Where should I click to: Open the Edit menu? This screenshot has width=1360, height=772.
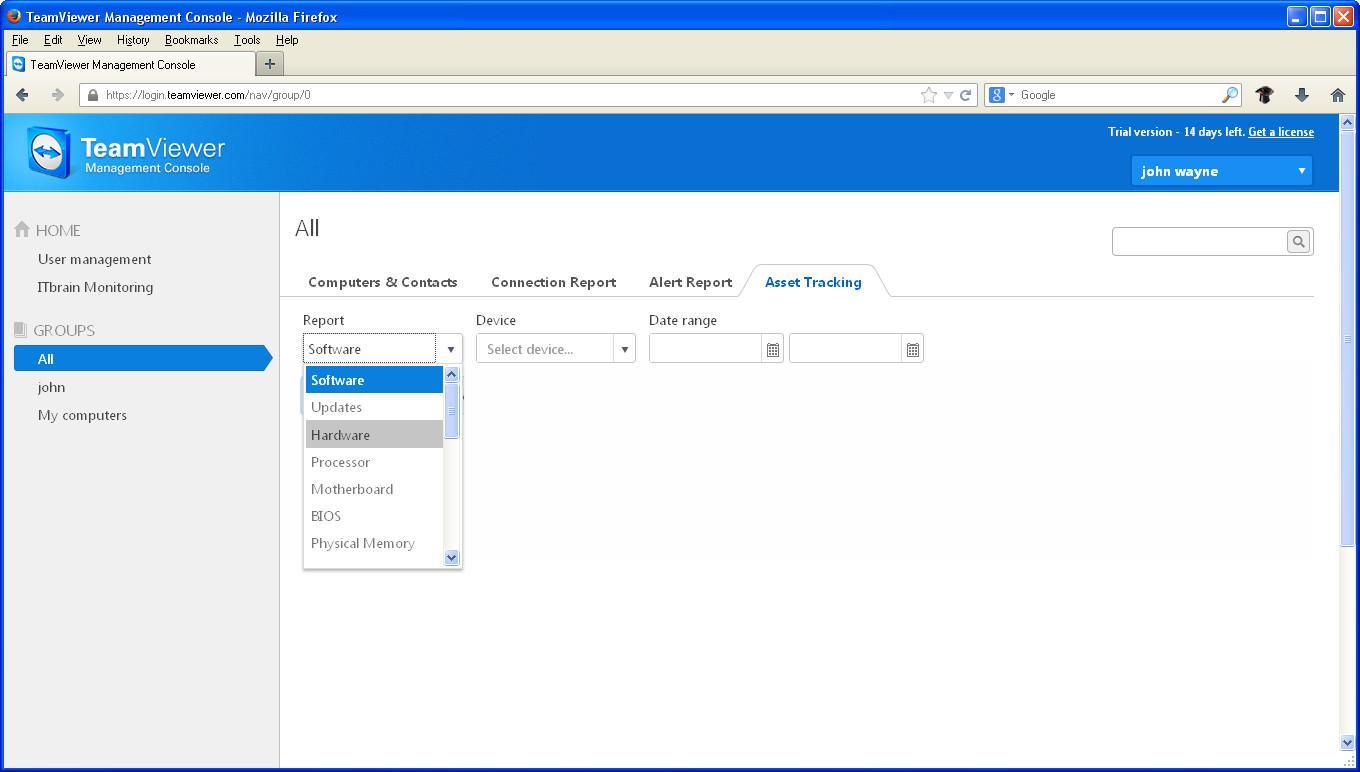click(53, 40)
